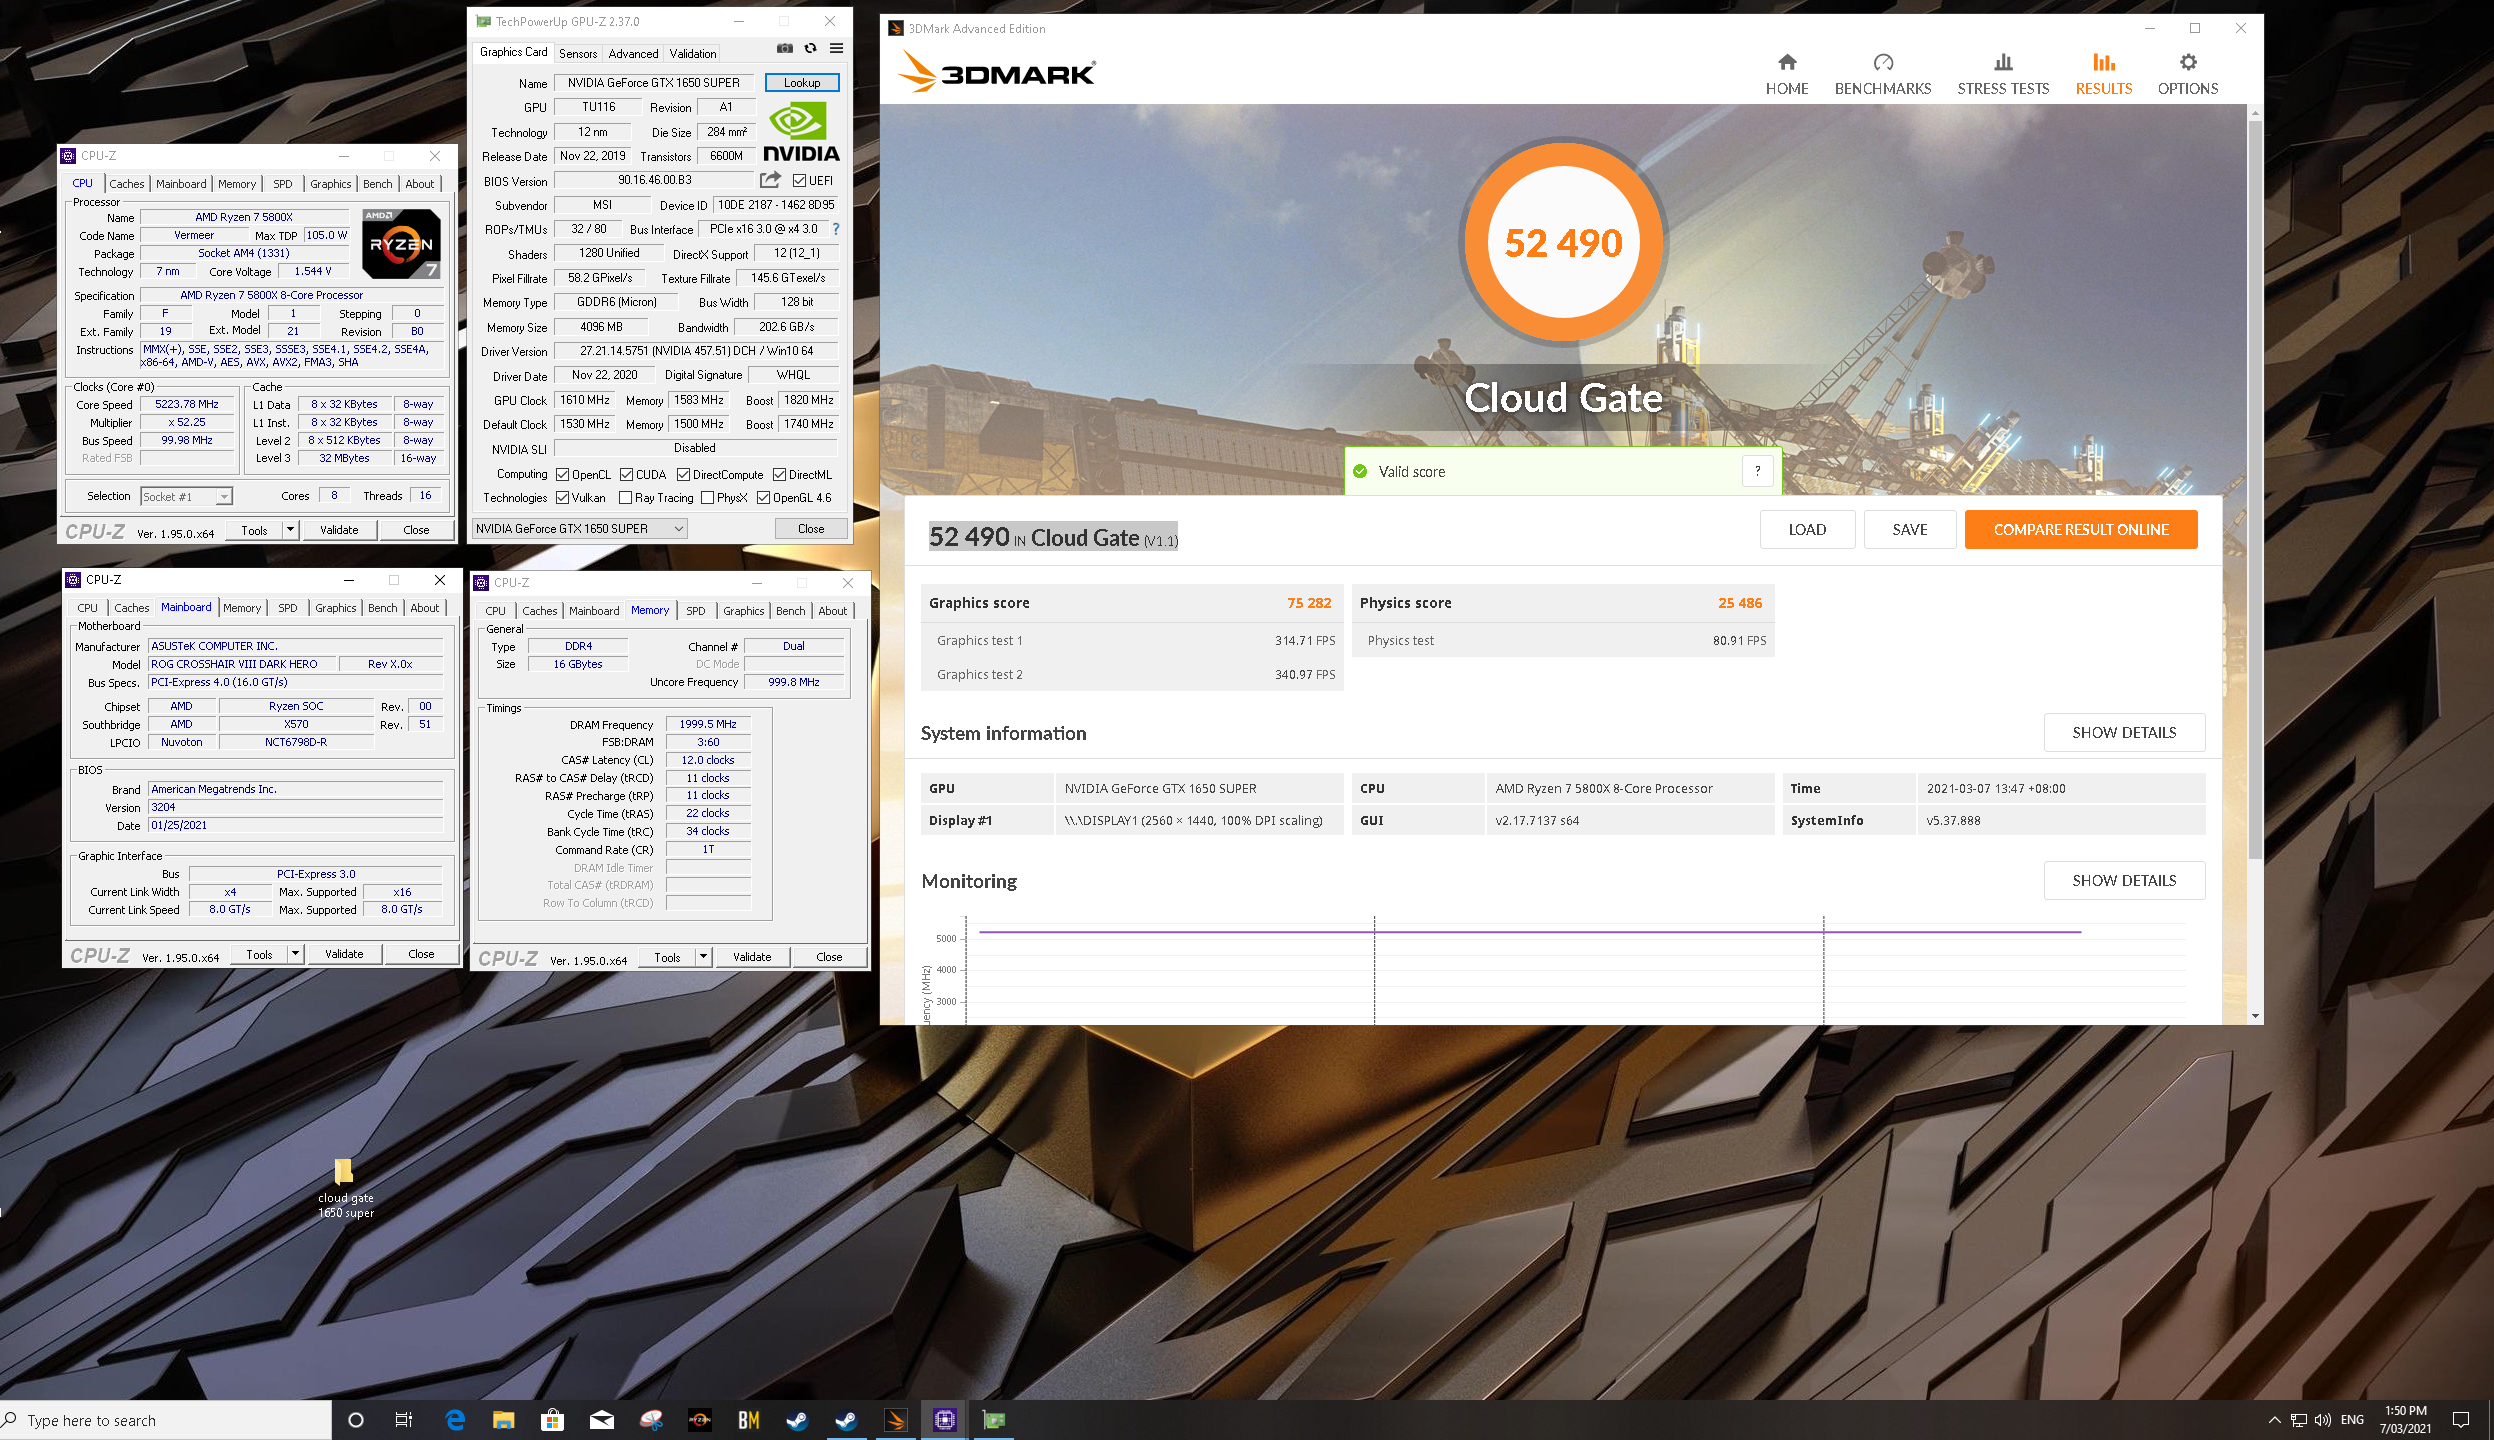The height and width of the screenshot is (1440, 2494).
Task: Switch to the Validation tab in GPU-Z
Action: coord(693,54)
